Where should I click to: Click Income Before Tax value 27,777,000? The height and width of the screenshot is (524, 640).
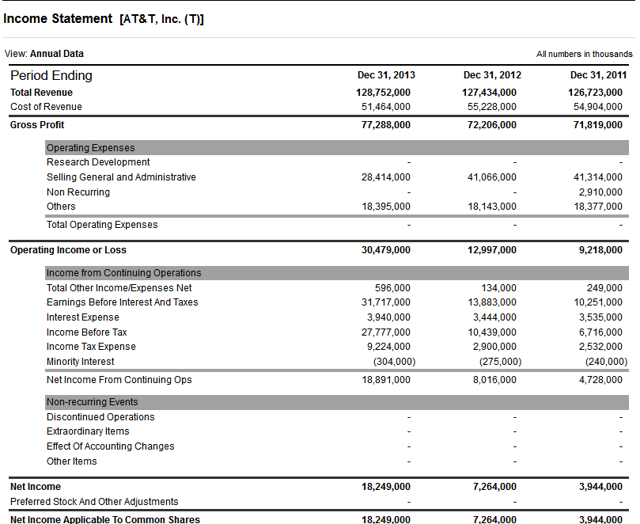pyautogui.click(x=386, y=332)
